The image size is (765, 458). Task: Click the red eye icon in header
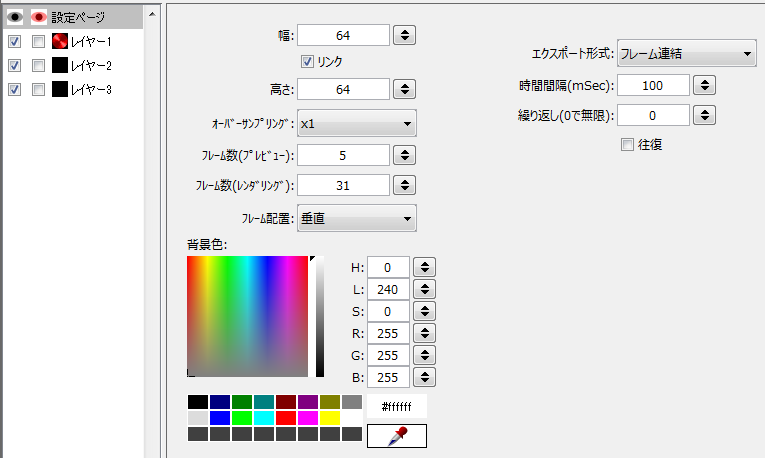(x=39, y=18)
